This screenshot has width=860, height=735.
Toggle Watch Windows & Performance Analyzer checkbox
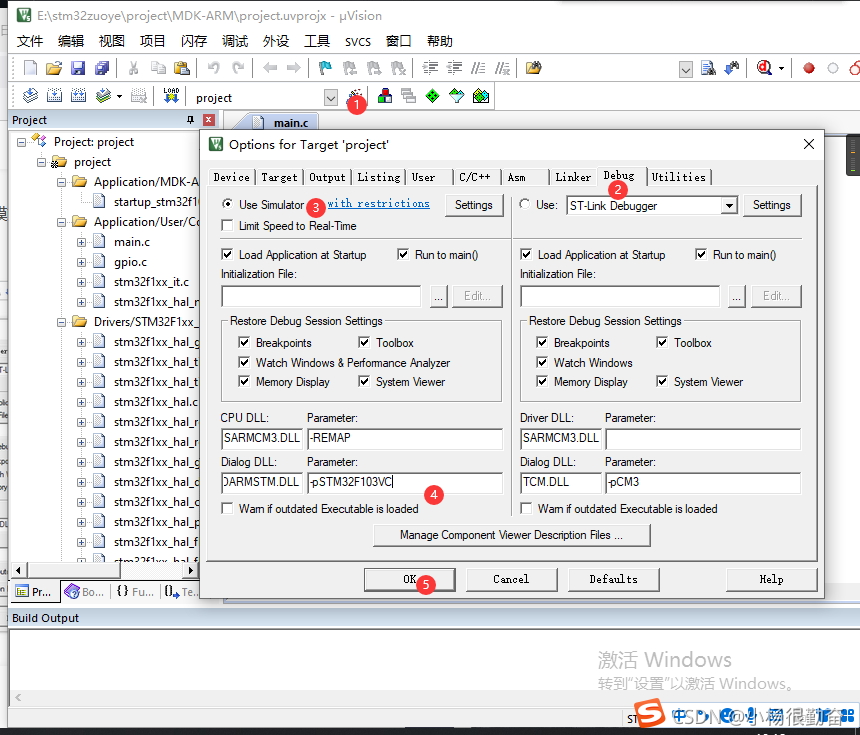click(x=244, y=363)
